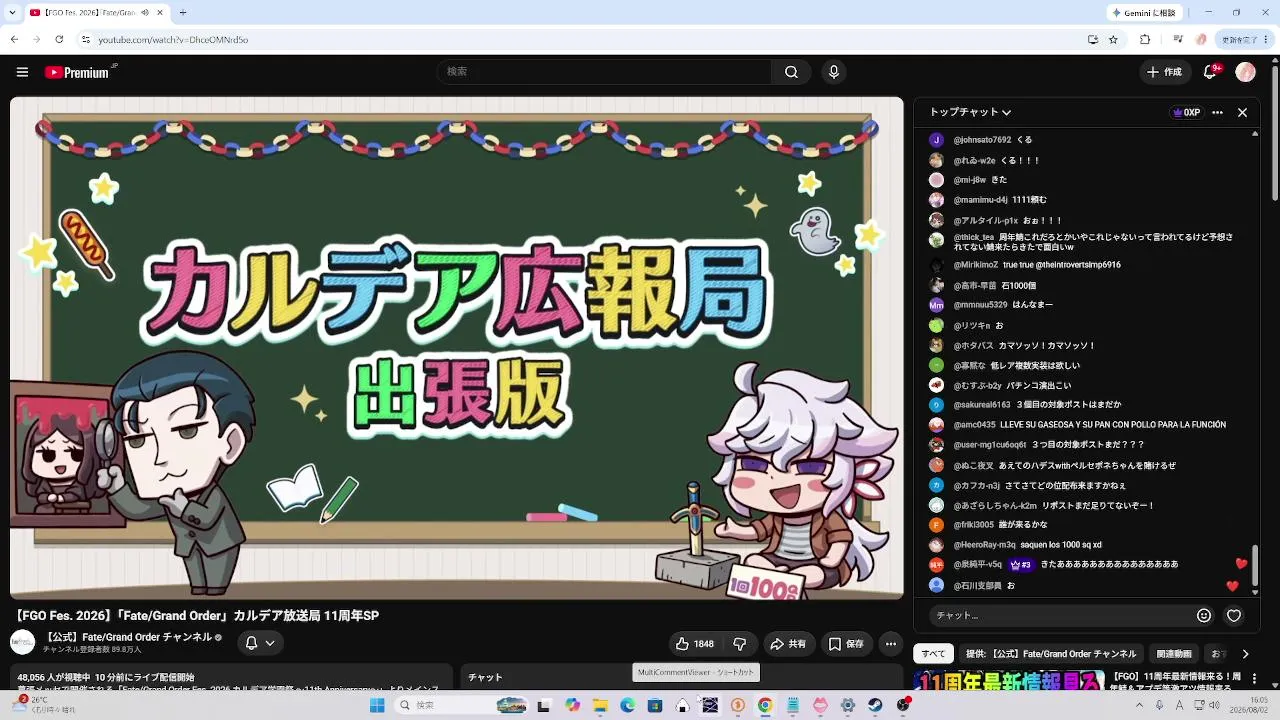Image resolution: width=1280 pixels, height=720 pixels.
Task: Dislike the video with thumbs down
Action: tap(740, 644)
